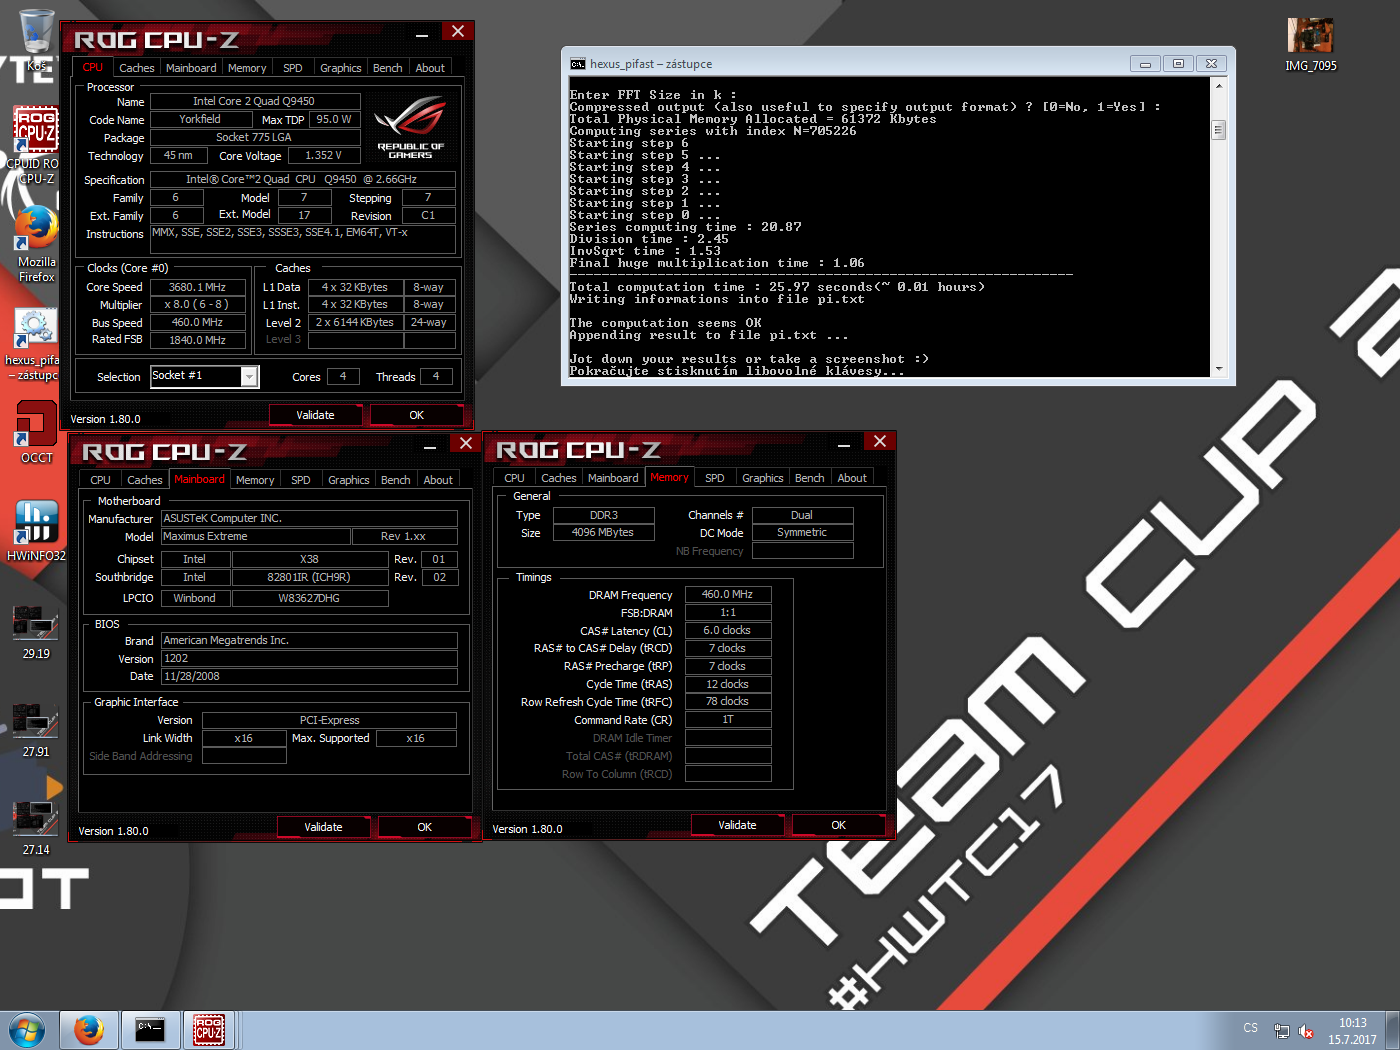Click the Bus Speed value 460.0 MHz
The image size is (1400, 1050).
click(x=198, y=322)
